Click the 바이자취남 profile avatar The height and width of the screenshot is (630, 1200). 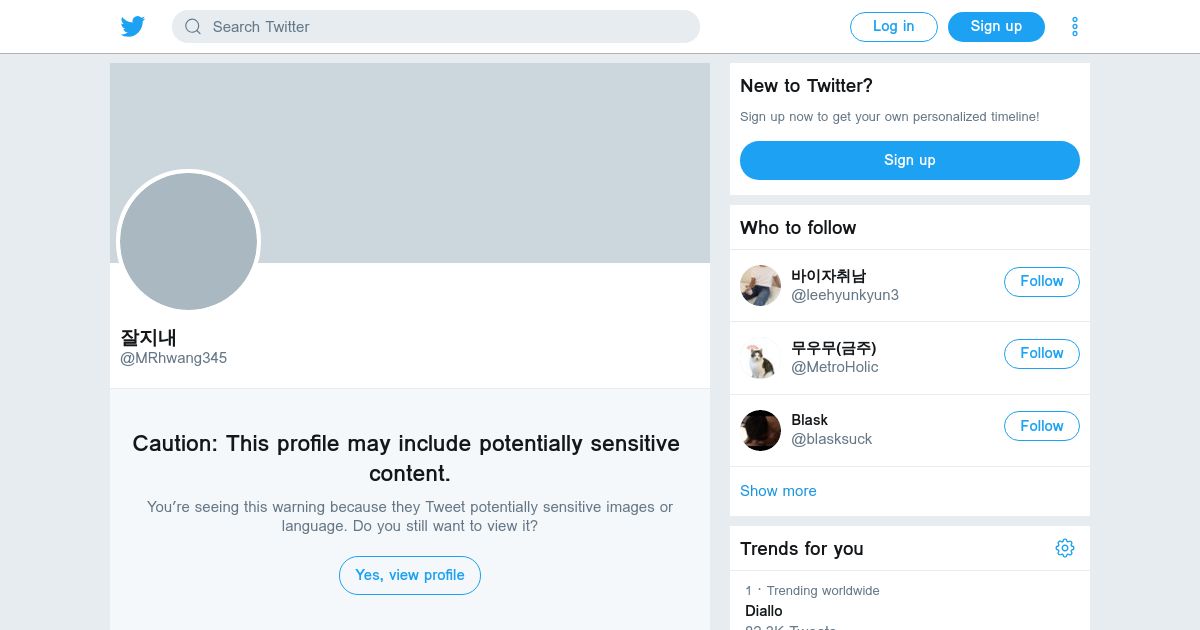pos(761,286)
